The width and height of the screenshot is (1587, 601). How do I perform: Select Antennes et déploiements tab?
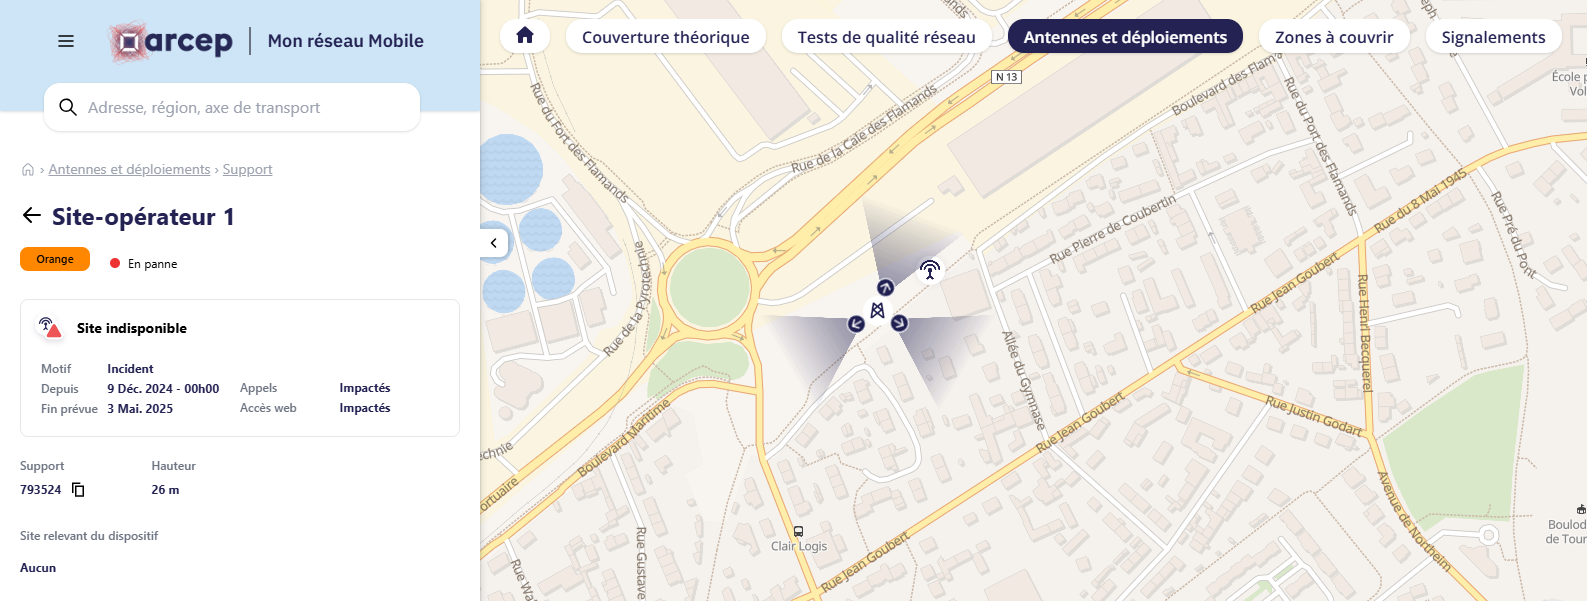point(1125,37)
